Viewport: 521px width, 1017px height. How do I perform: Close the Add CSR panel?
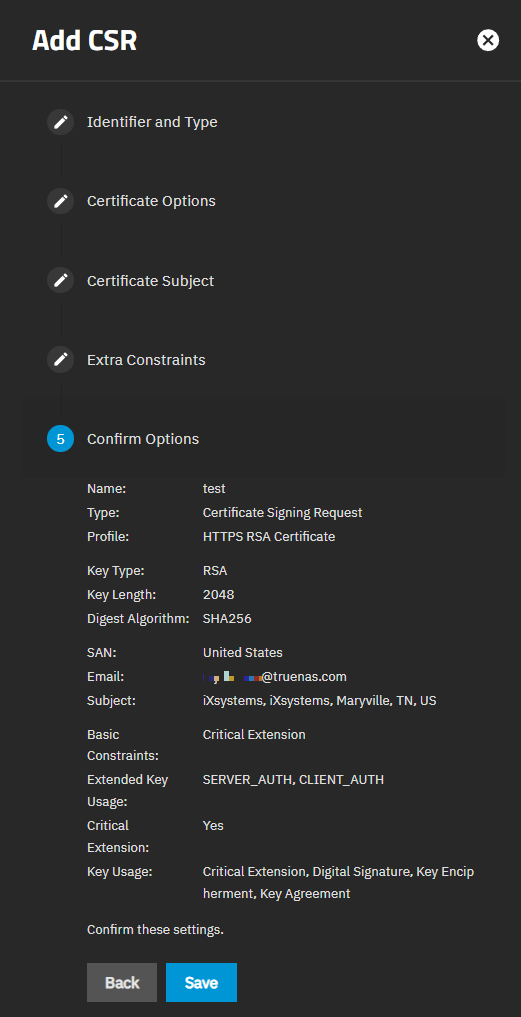tap(488, 40)
